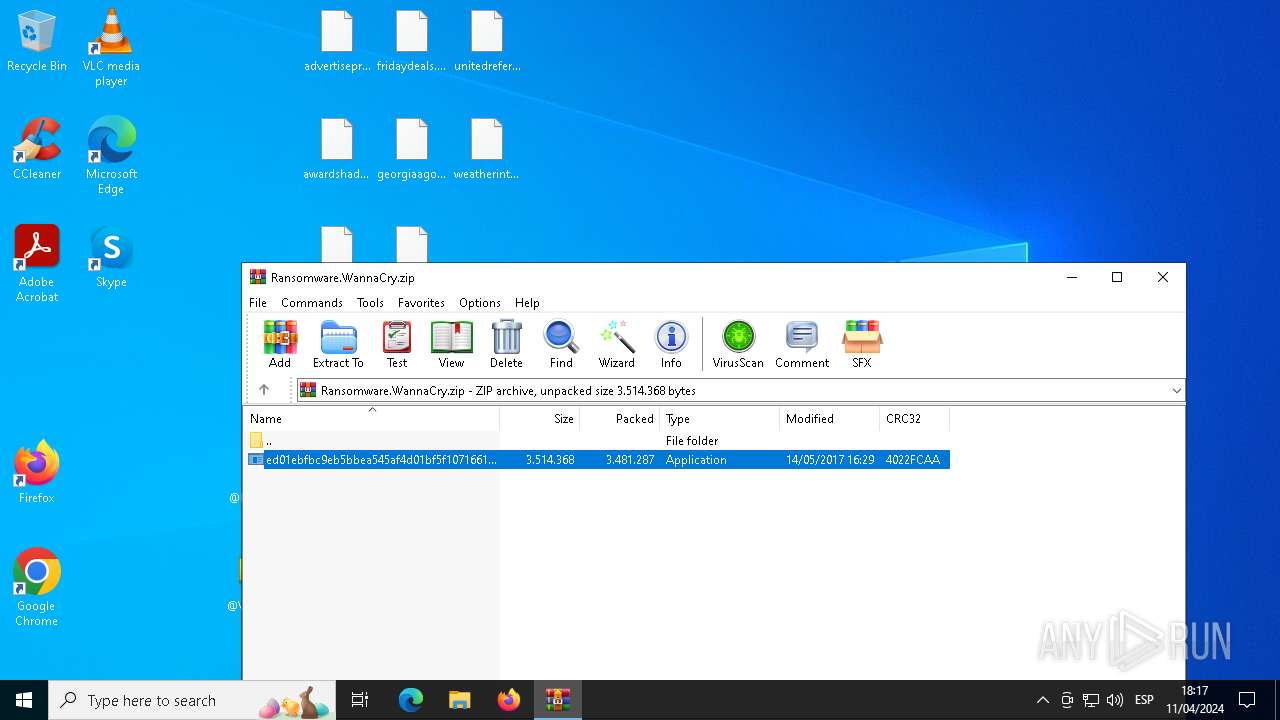Select the awardshad... desktop file
Viewport: 1280px width, 720px height.
click(x=337, y=150)
